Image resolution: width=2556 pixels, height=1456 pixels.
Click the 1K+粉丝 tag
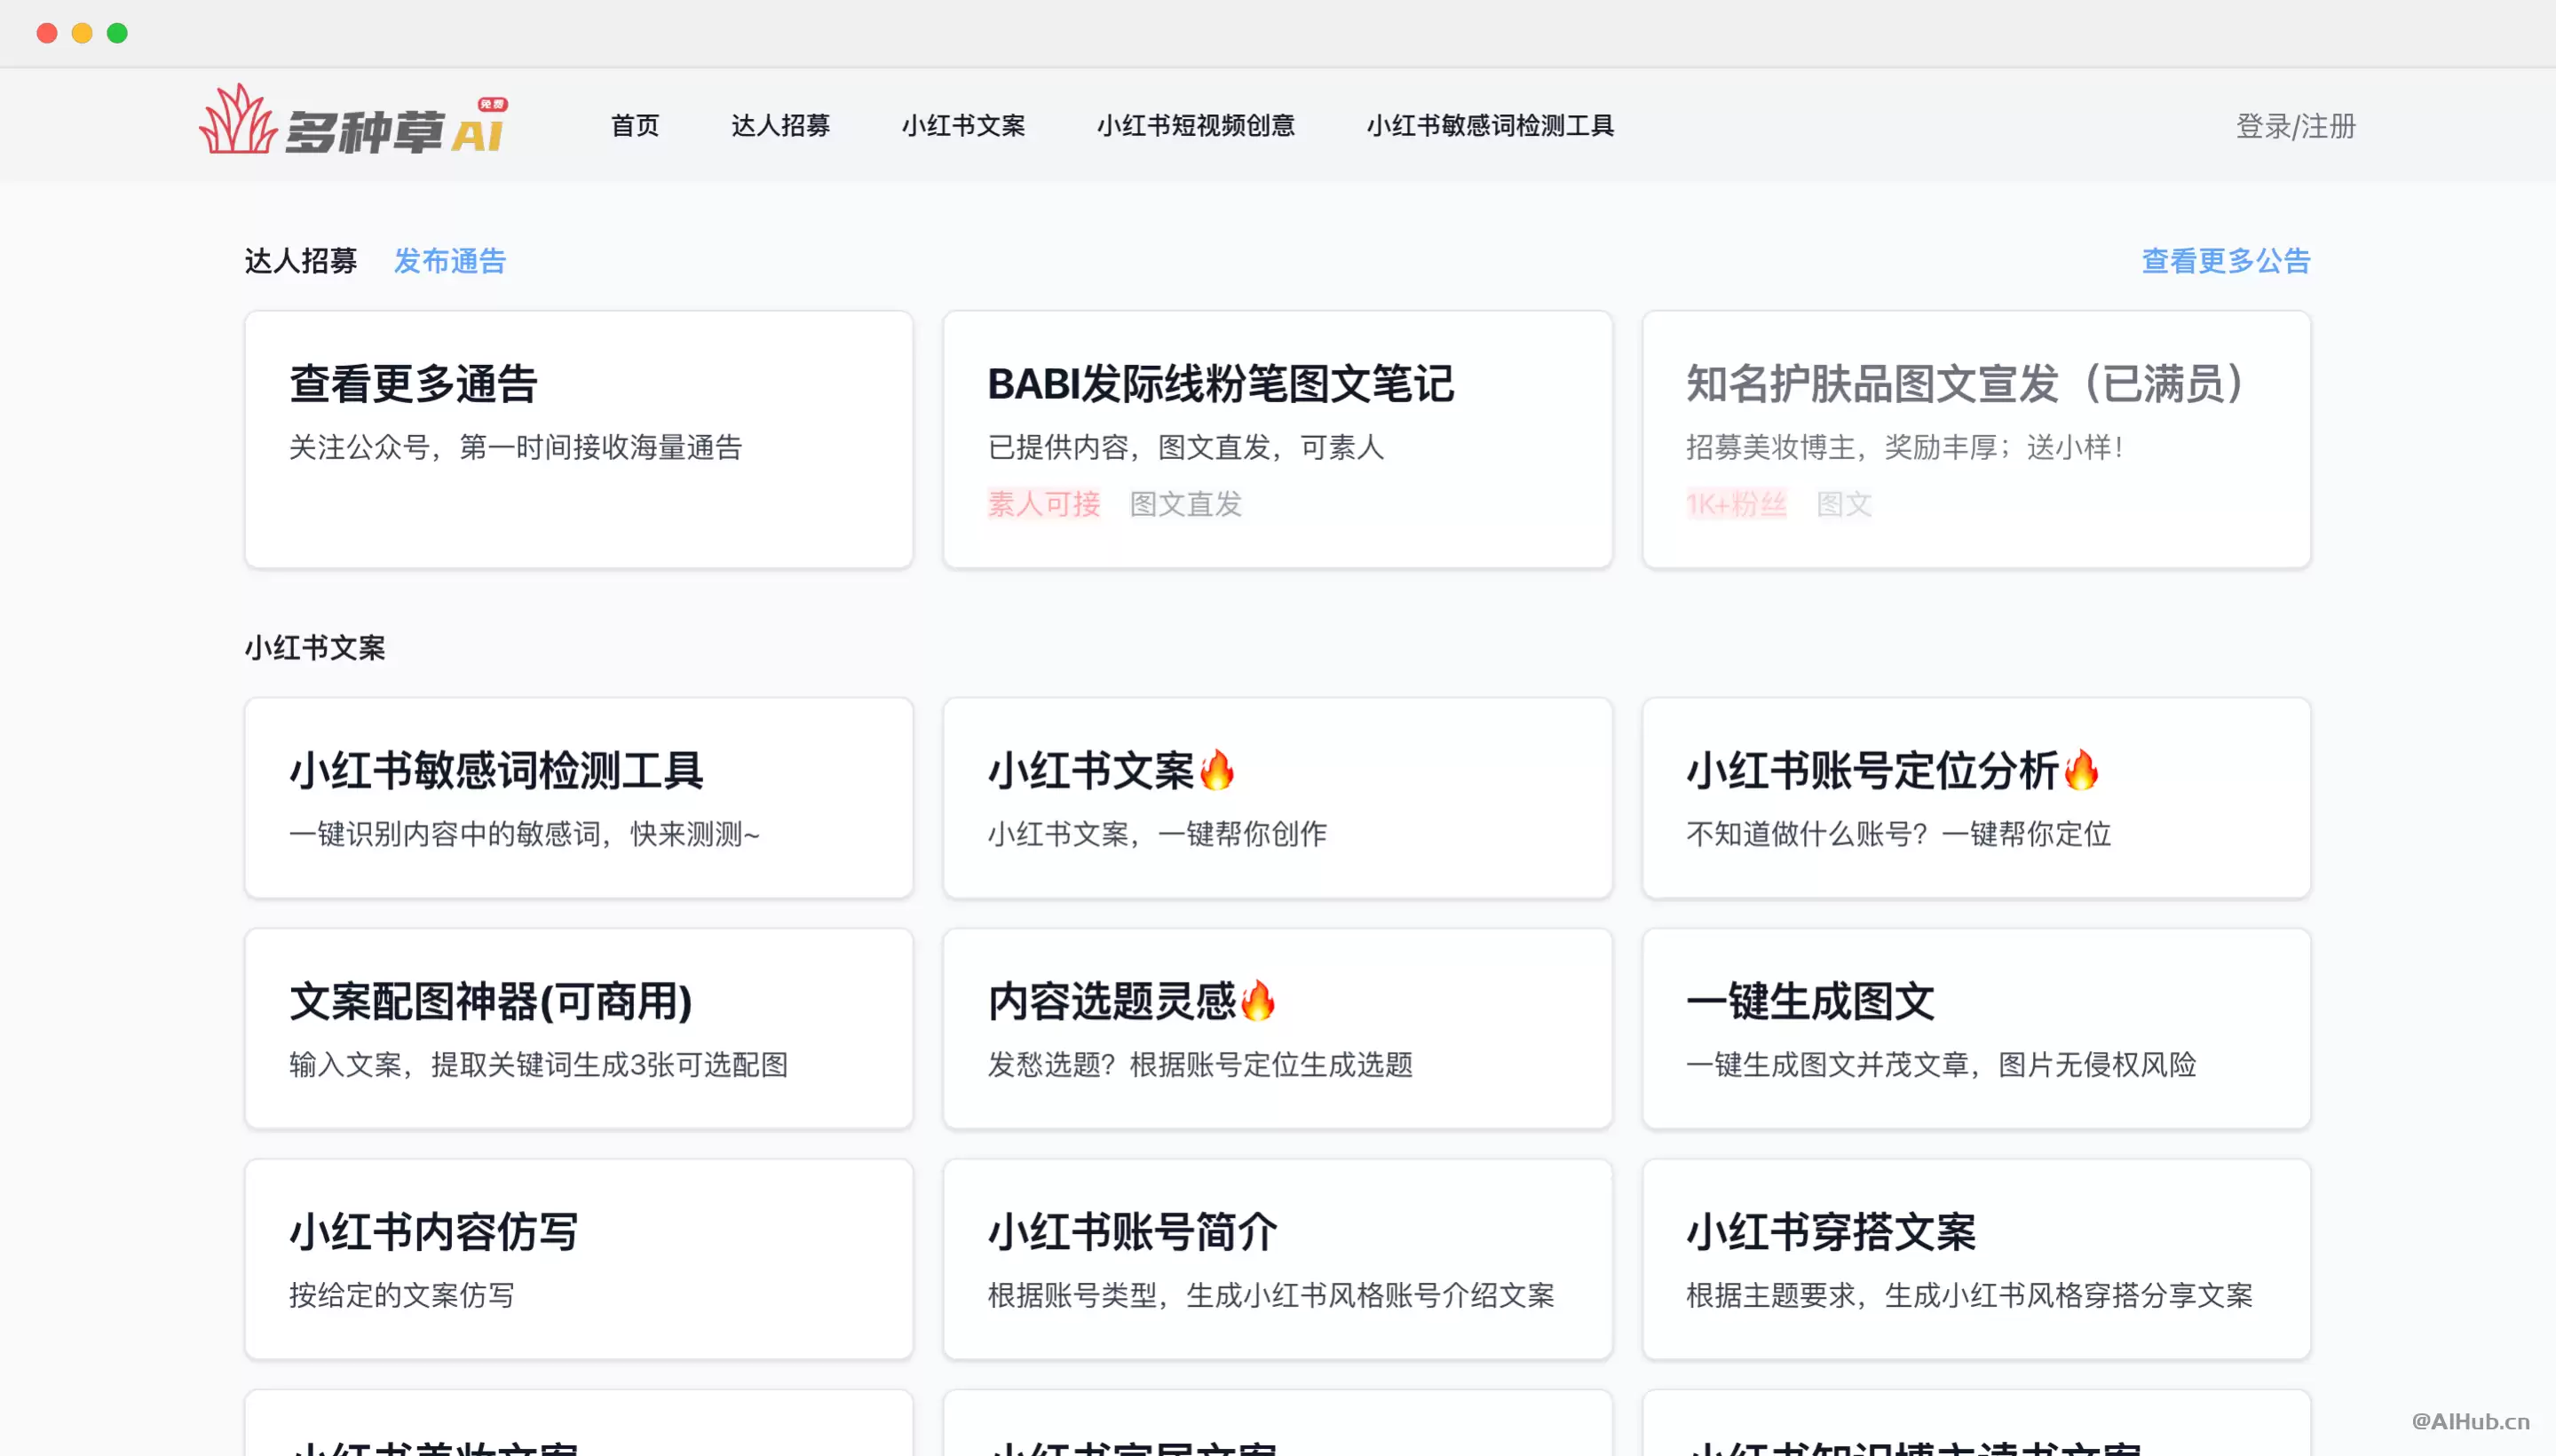point(1736,504)
